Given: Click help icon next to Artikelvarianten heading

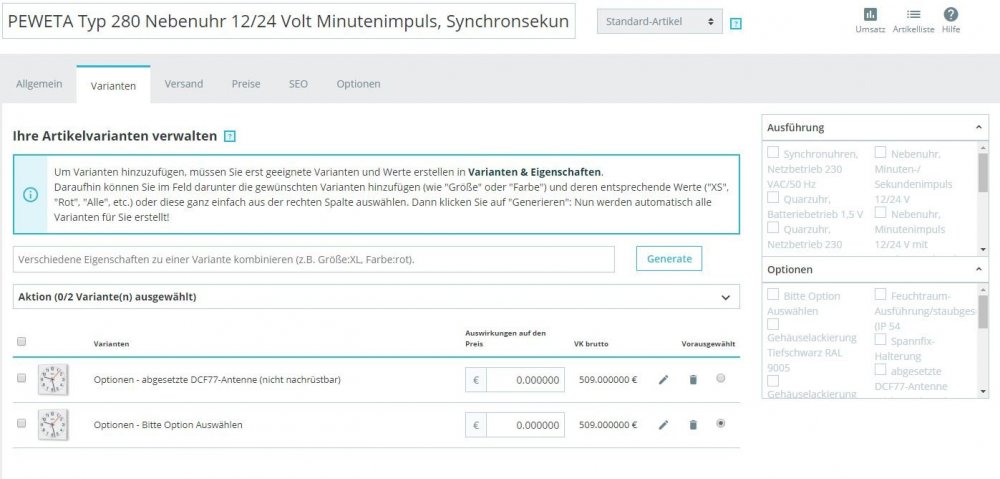Looking at the screenshot, I should [230, 136].
